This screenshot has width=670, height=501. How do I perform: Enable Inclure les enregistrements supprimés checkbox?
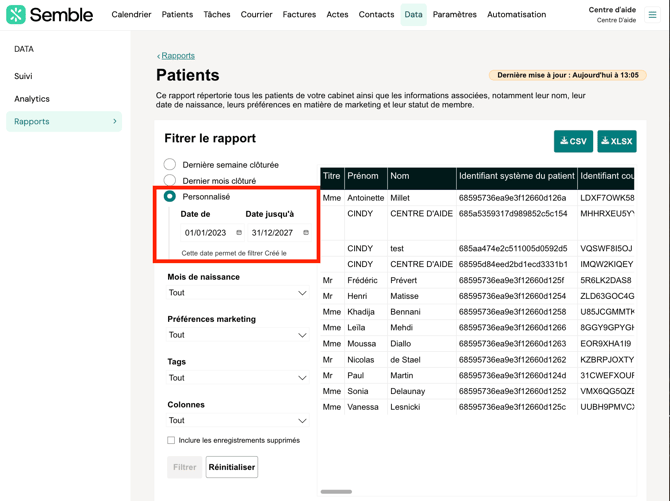pos(171,440)
